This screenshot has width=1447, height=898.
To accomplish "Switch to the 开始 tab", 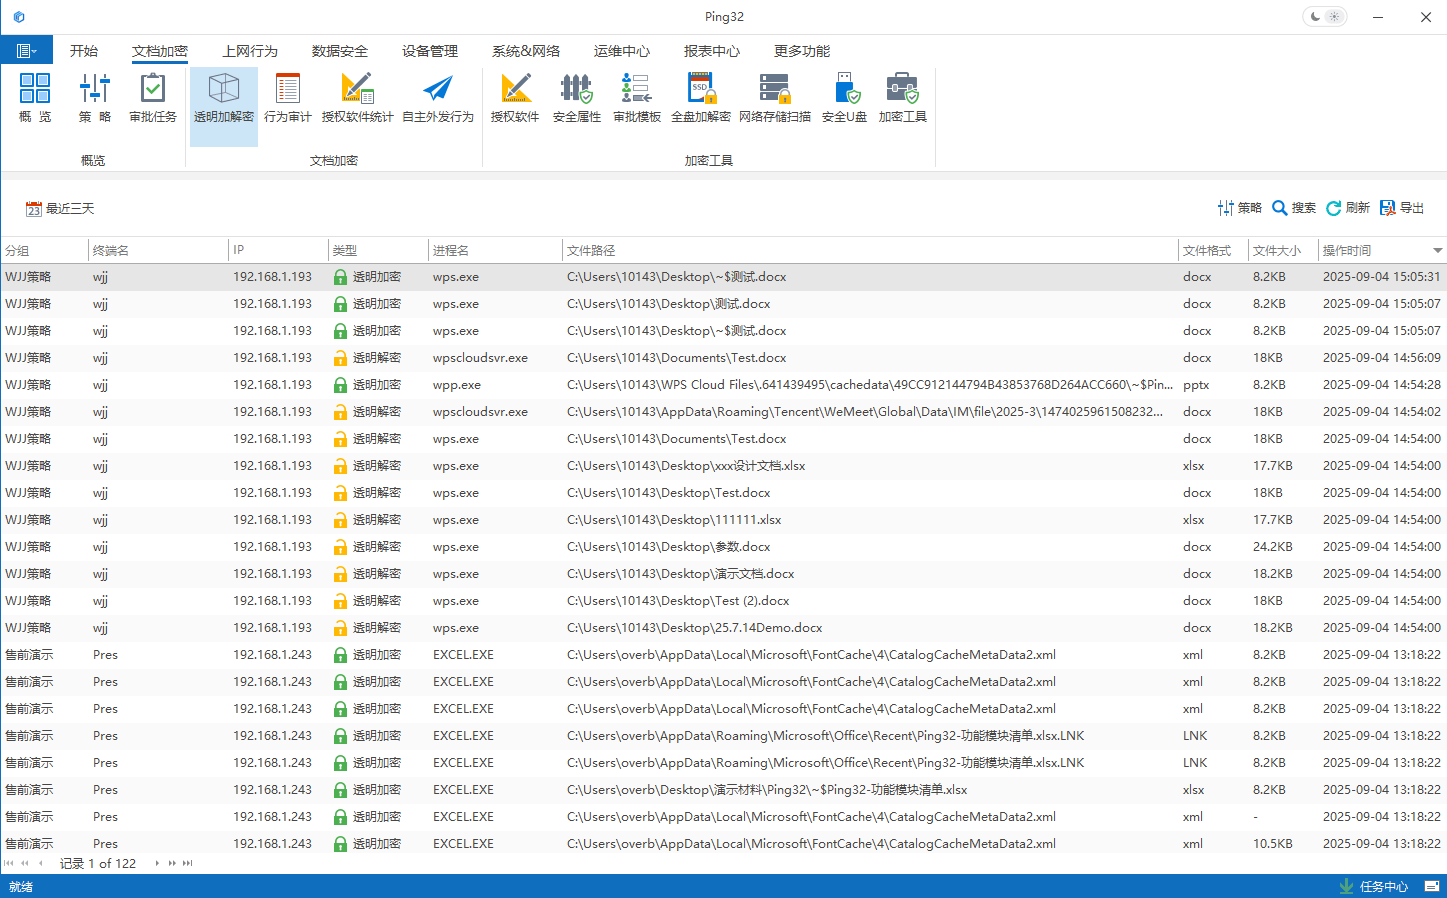I will tap(84, 51).
